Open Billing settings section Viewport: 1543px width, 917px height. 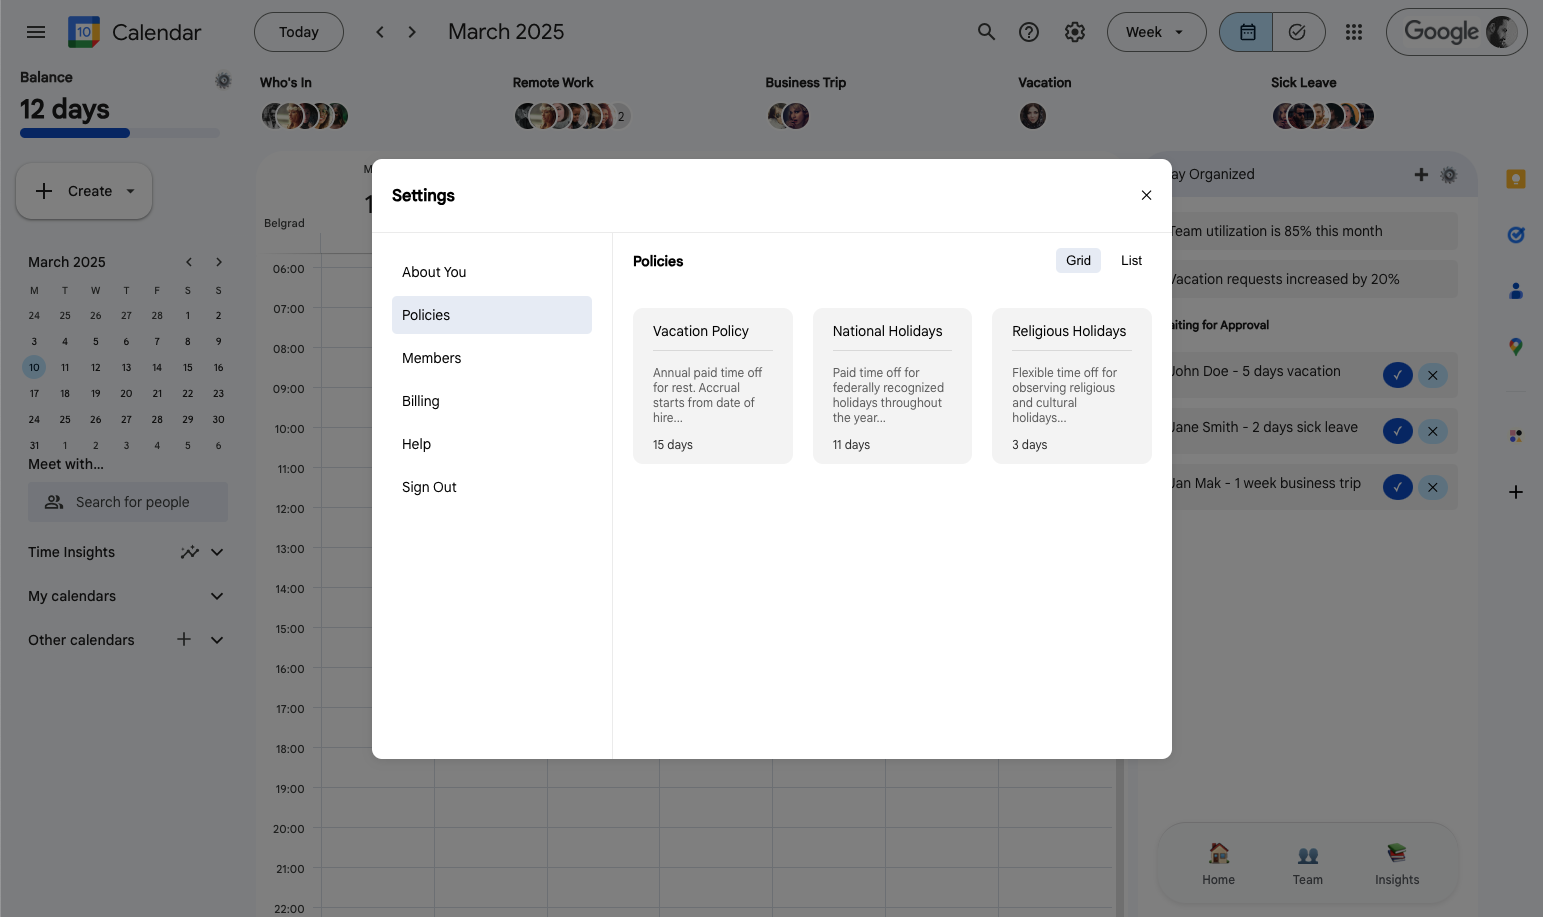point(492,401)
